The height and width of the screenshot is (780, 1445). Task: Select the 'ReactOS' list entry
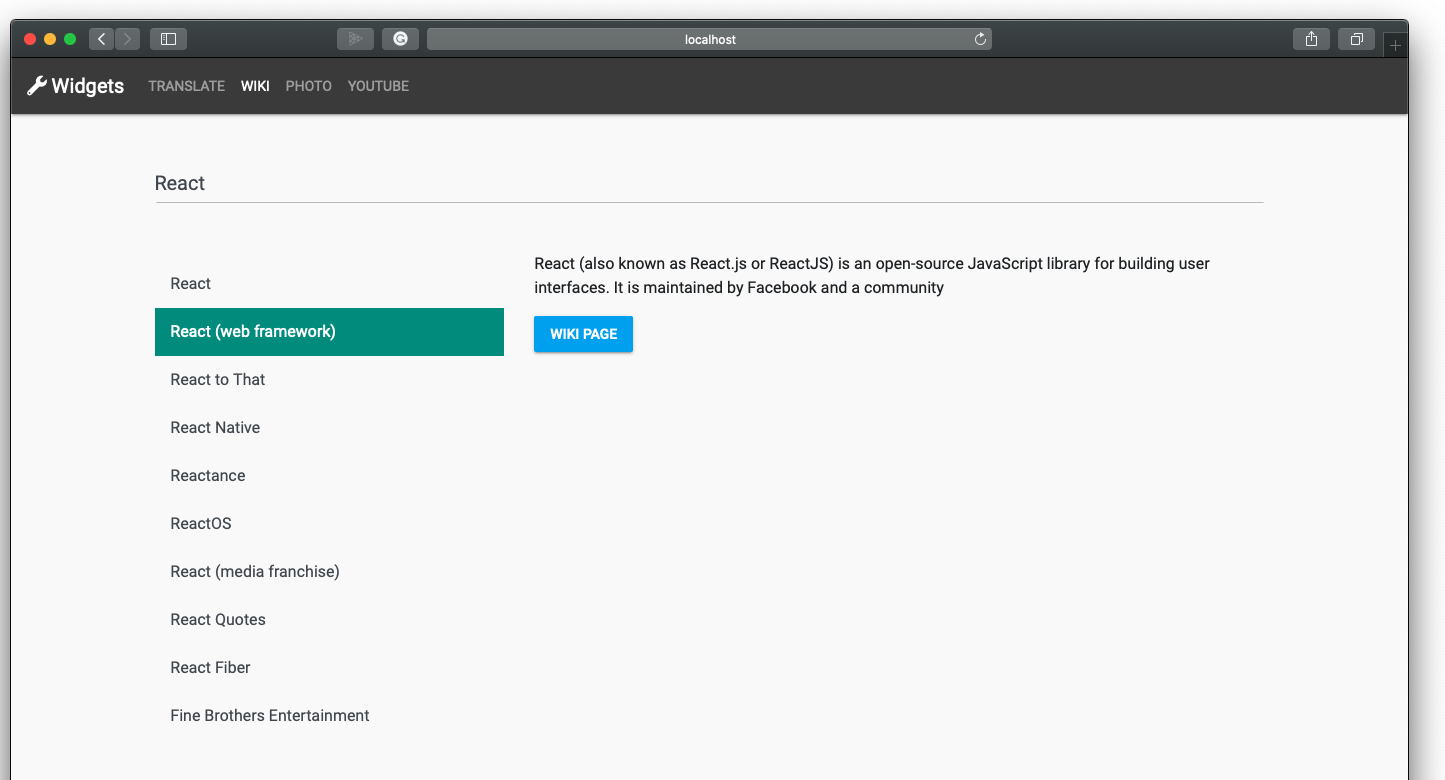coord(329,524)
